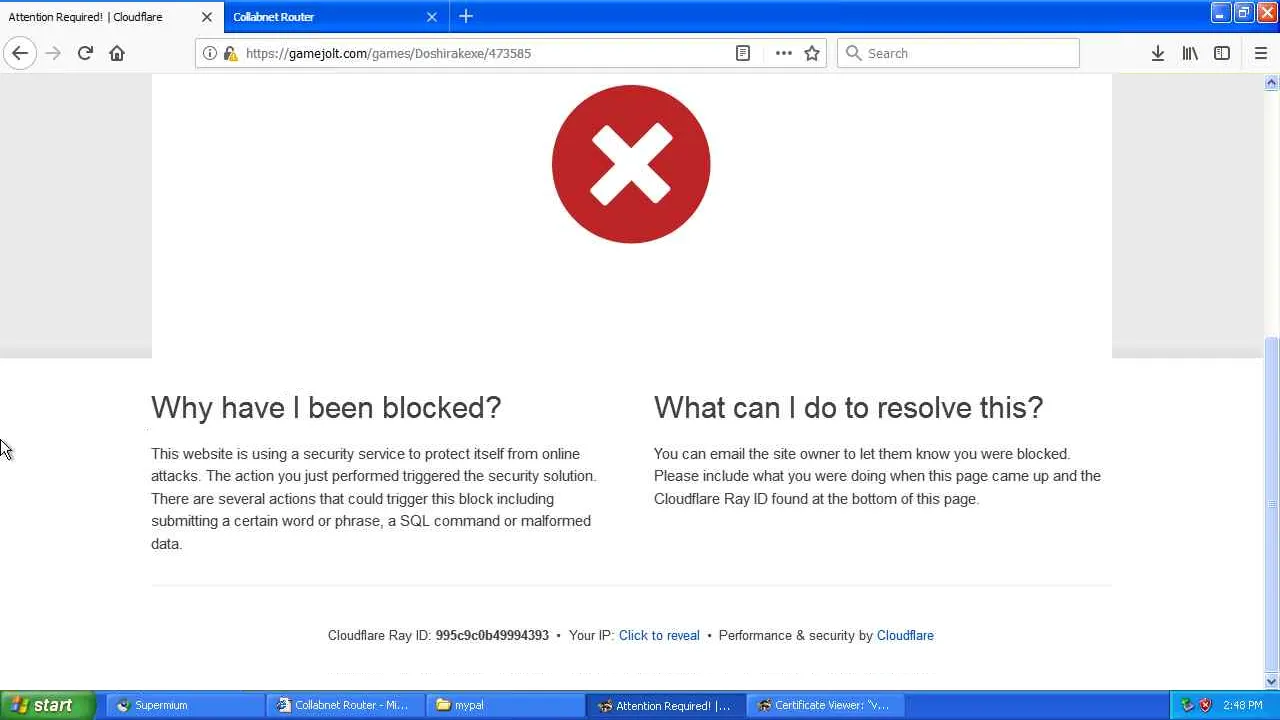Show site information icon in address bar
The image size is (1280, 720).
click(210, 53)
